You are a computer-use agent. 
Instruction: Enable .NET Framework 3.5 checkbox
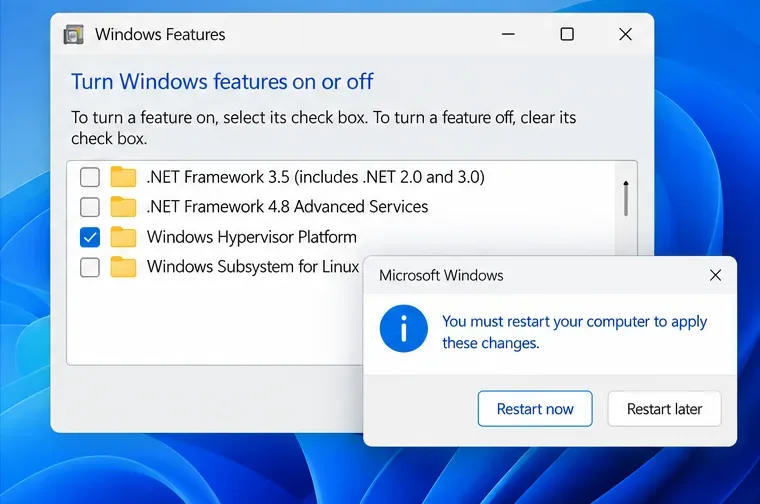pos(90,177)
